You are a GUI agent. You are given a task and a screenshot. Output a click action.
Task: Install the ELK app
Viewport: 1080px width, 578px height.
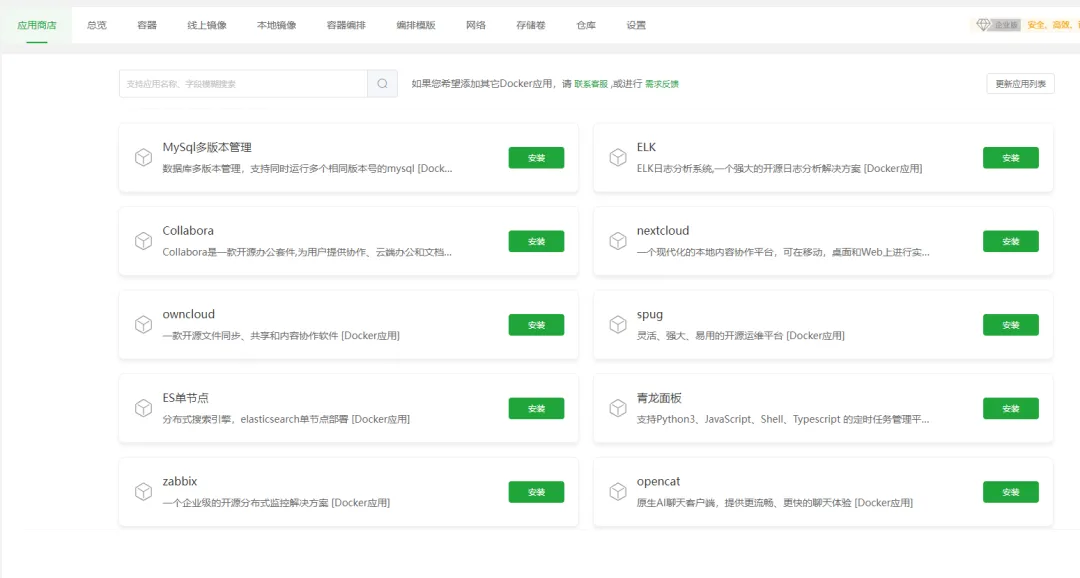tap(1010, 158)
